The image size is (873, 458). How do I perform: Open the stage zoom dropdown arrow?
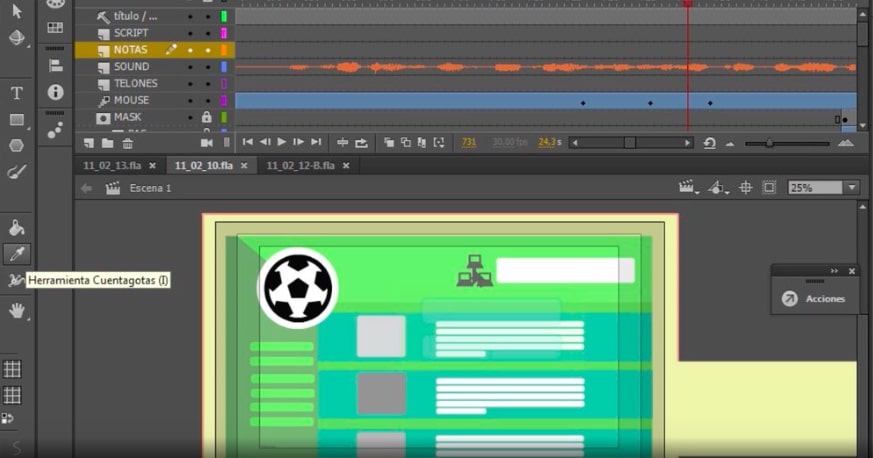(852, 188)
